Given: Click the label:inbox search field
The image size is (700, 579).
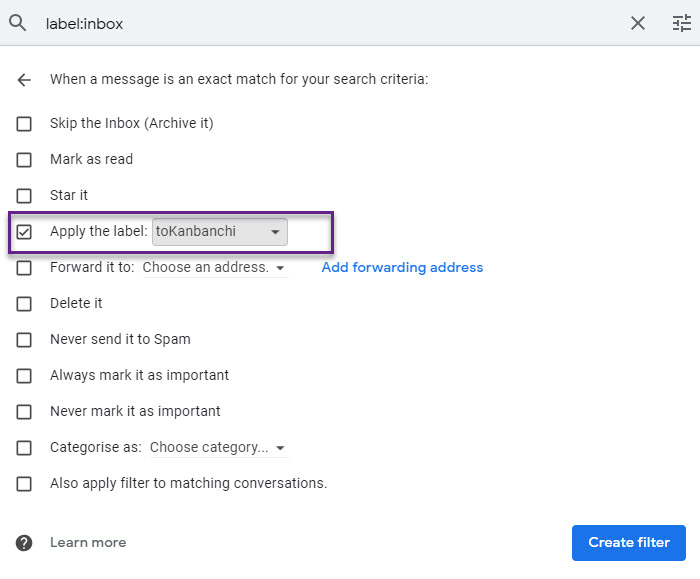Looking at the screenshot, I should point(330,23).
